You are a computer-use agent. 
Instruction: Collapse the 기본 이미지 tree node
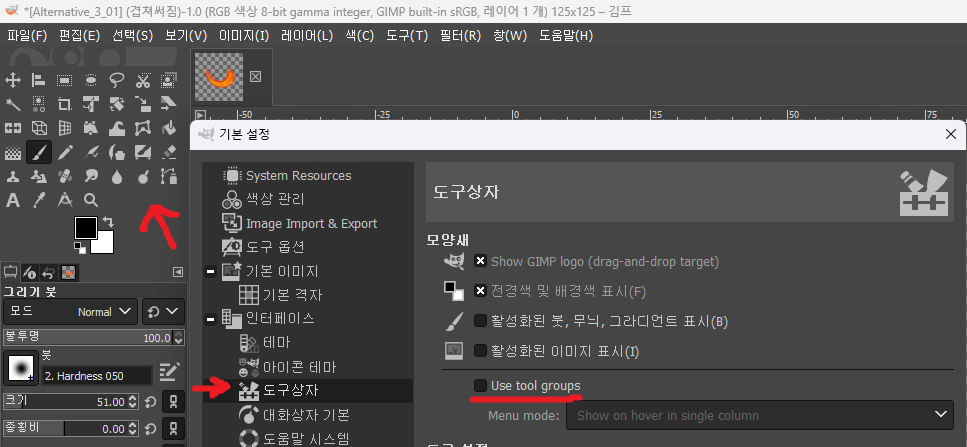pos(210,271)
